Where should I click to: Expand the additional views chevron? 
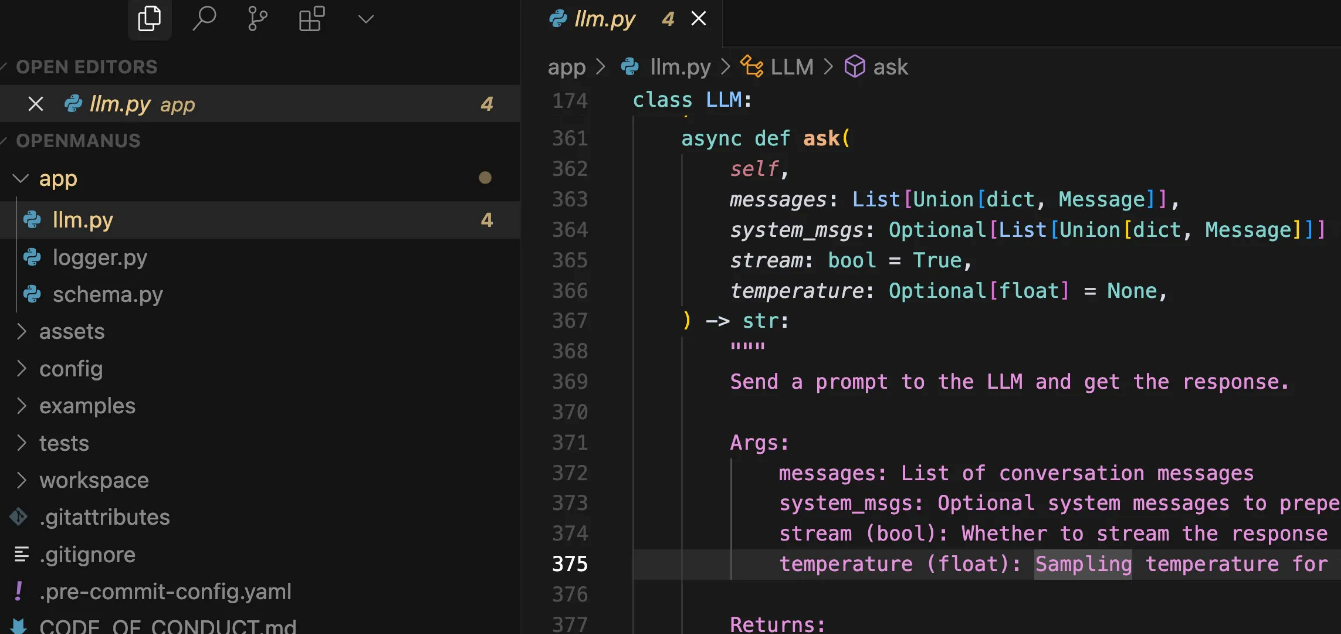pos(366,19)
